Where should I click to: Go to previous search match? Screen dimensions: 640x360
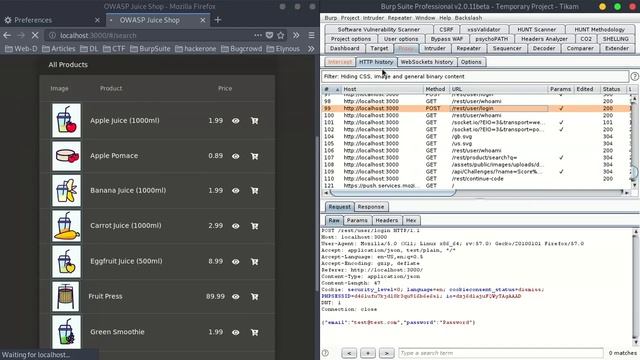[349, 353]
